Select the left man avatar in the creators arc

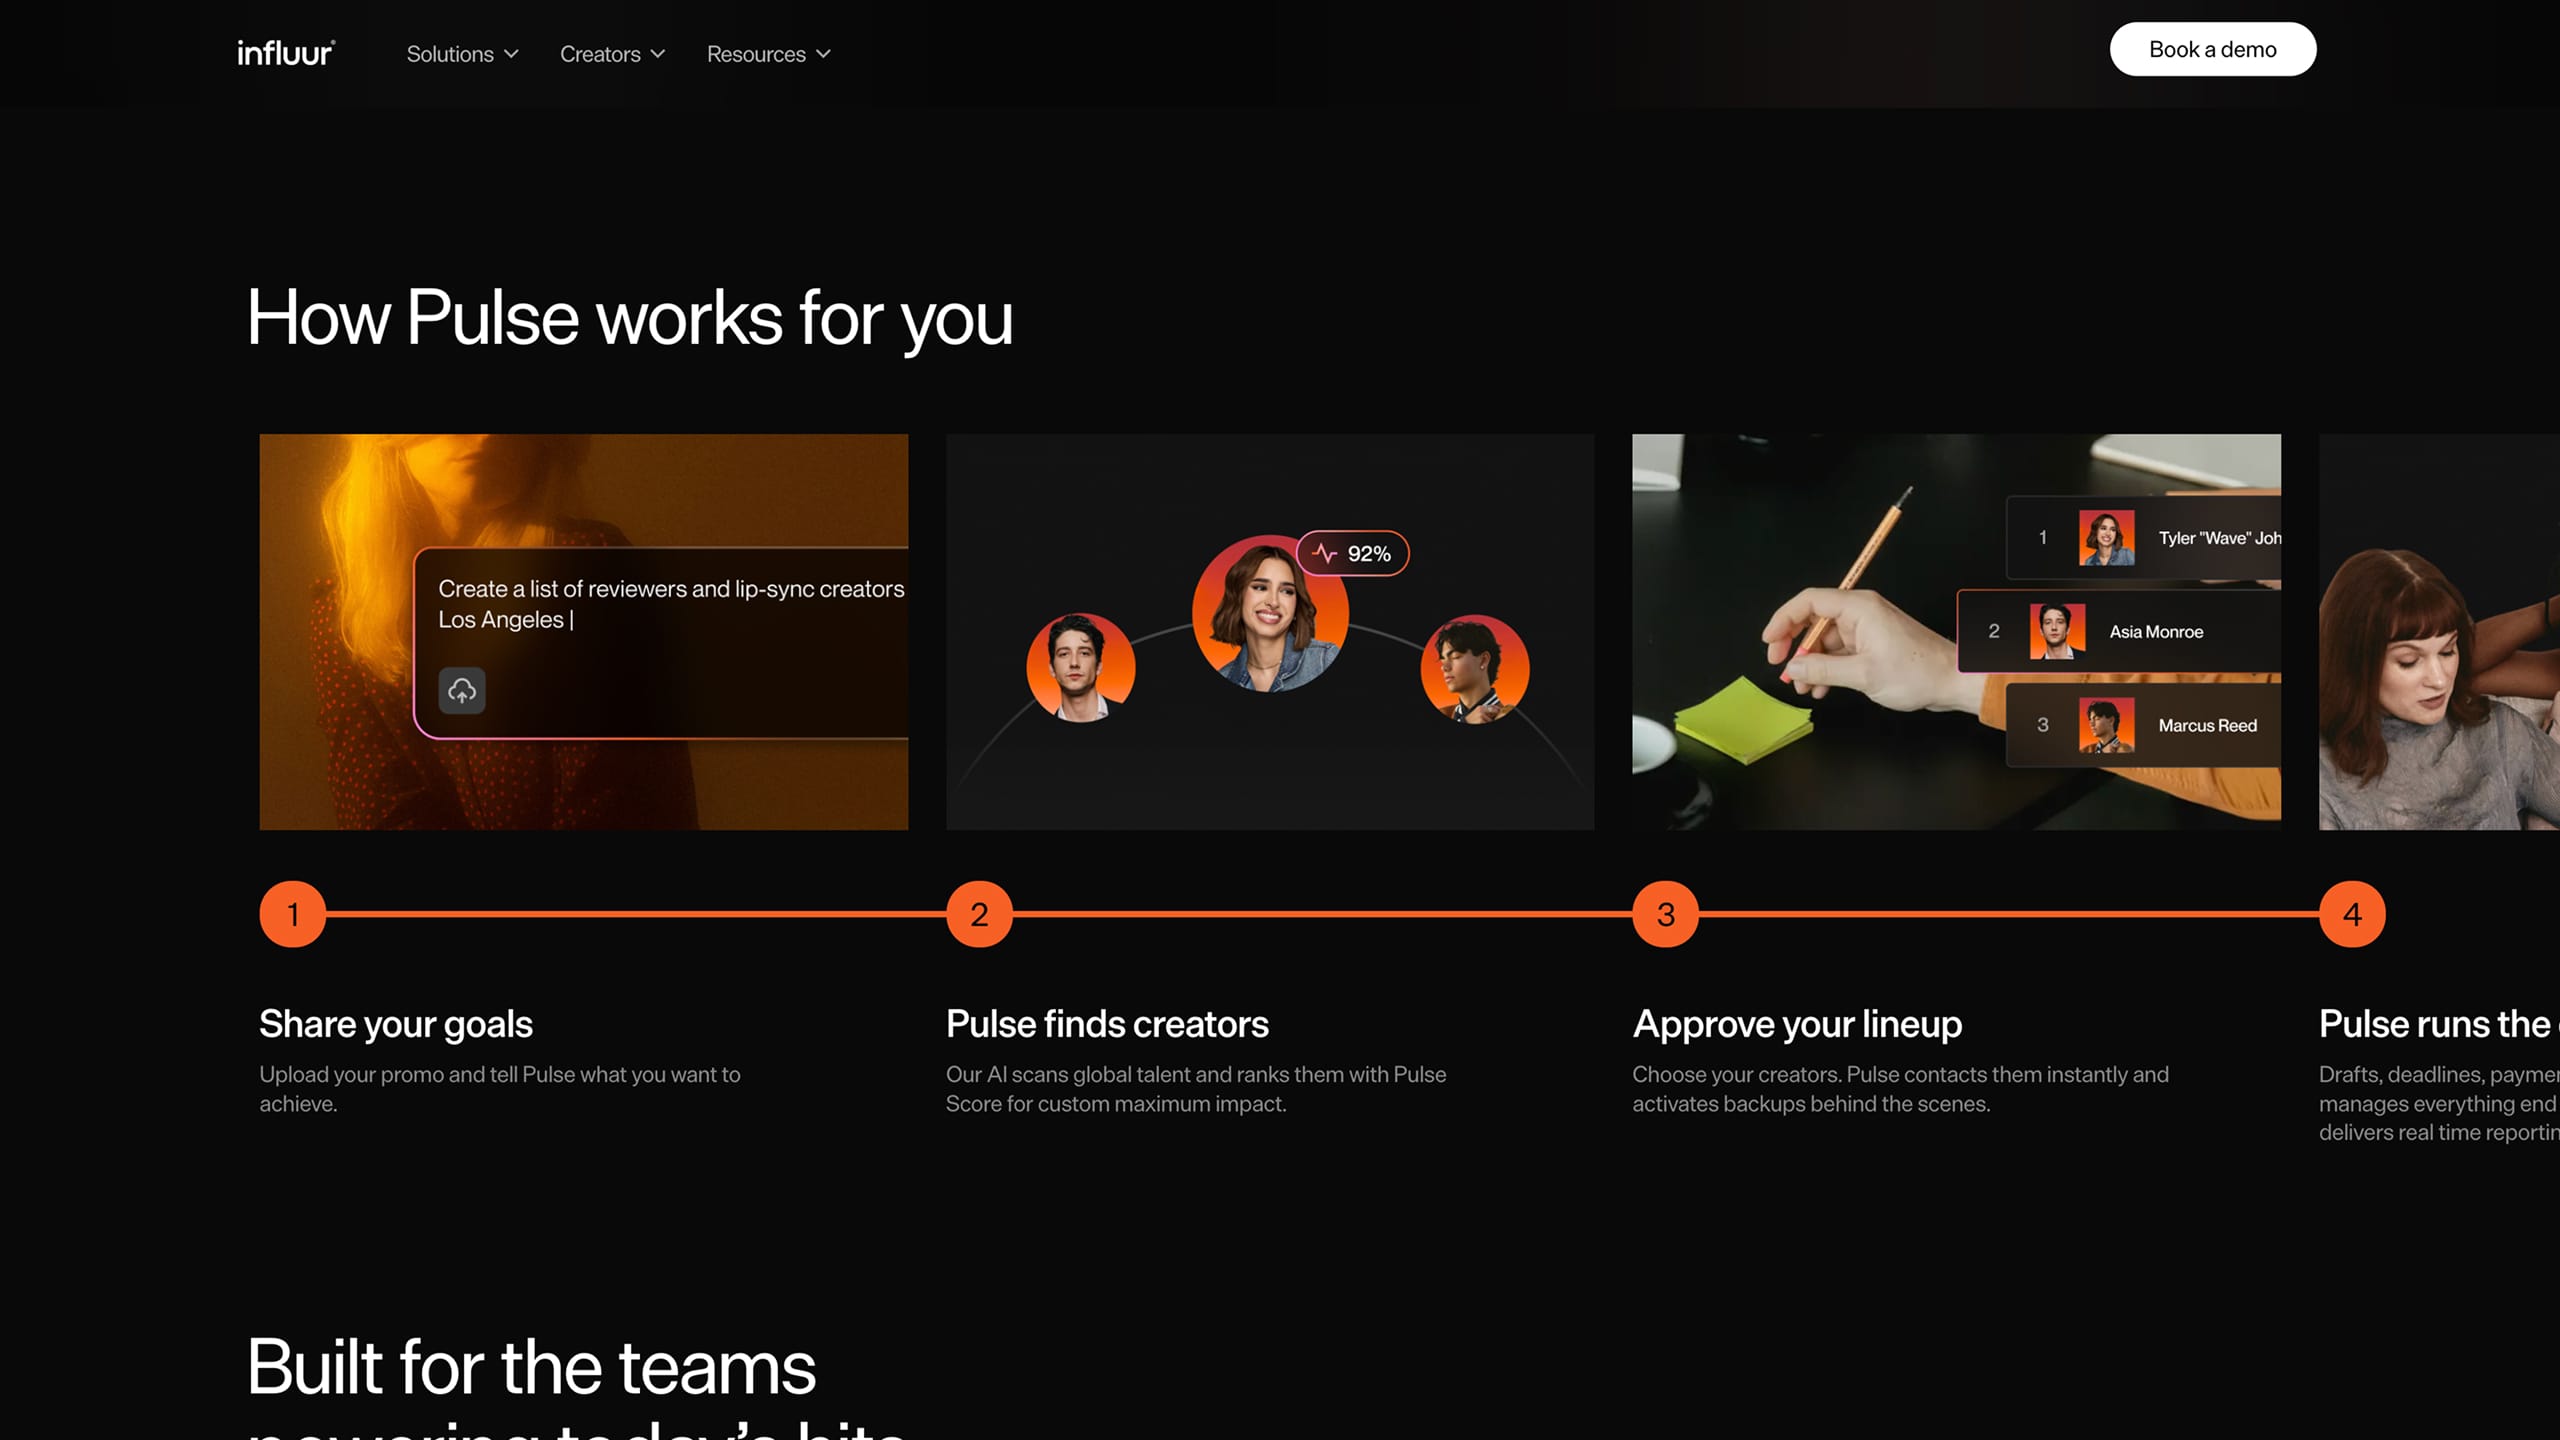pos(1081,667)
